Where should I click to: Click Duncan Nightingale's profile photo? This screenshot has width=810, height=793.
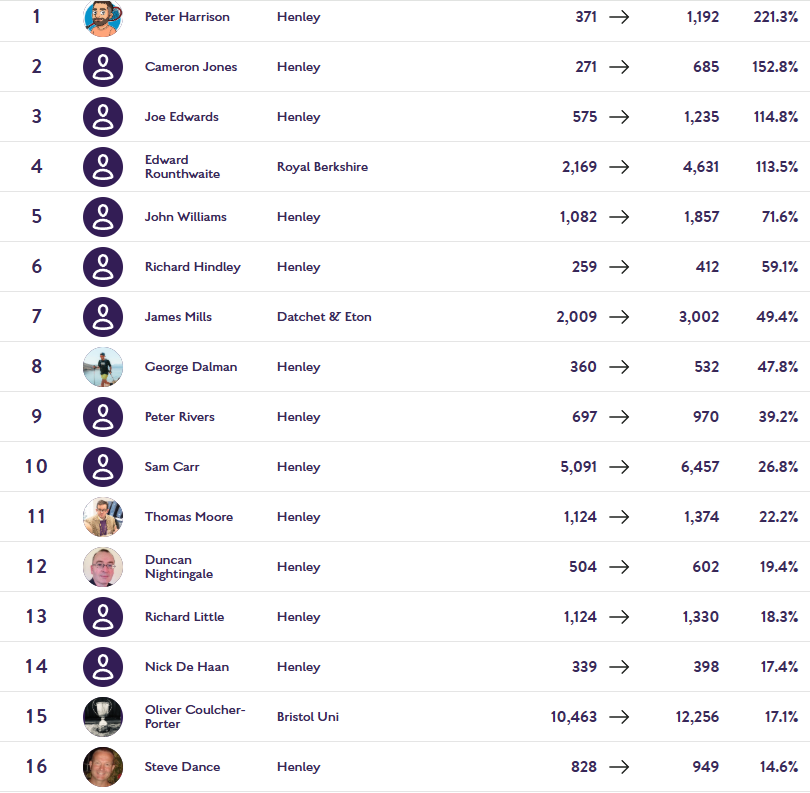pos(103,567)
